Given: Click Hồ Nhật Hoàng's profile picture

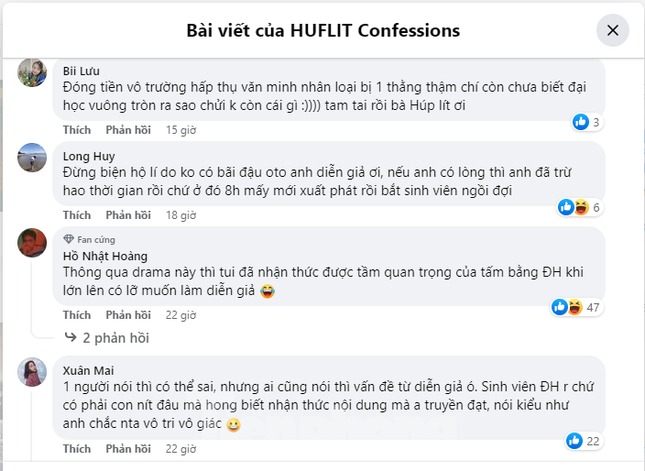Looking at the screenshot, I should (x=32, y=243).
